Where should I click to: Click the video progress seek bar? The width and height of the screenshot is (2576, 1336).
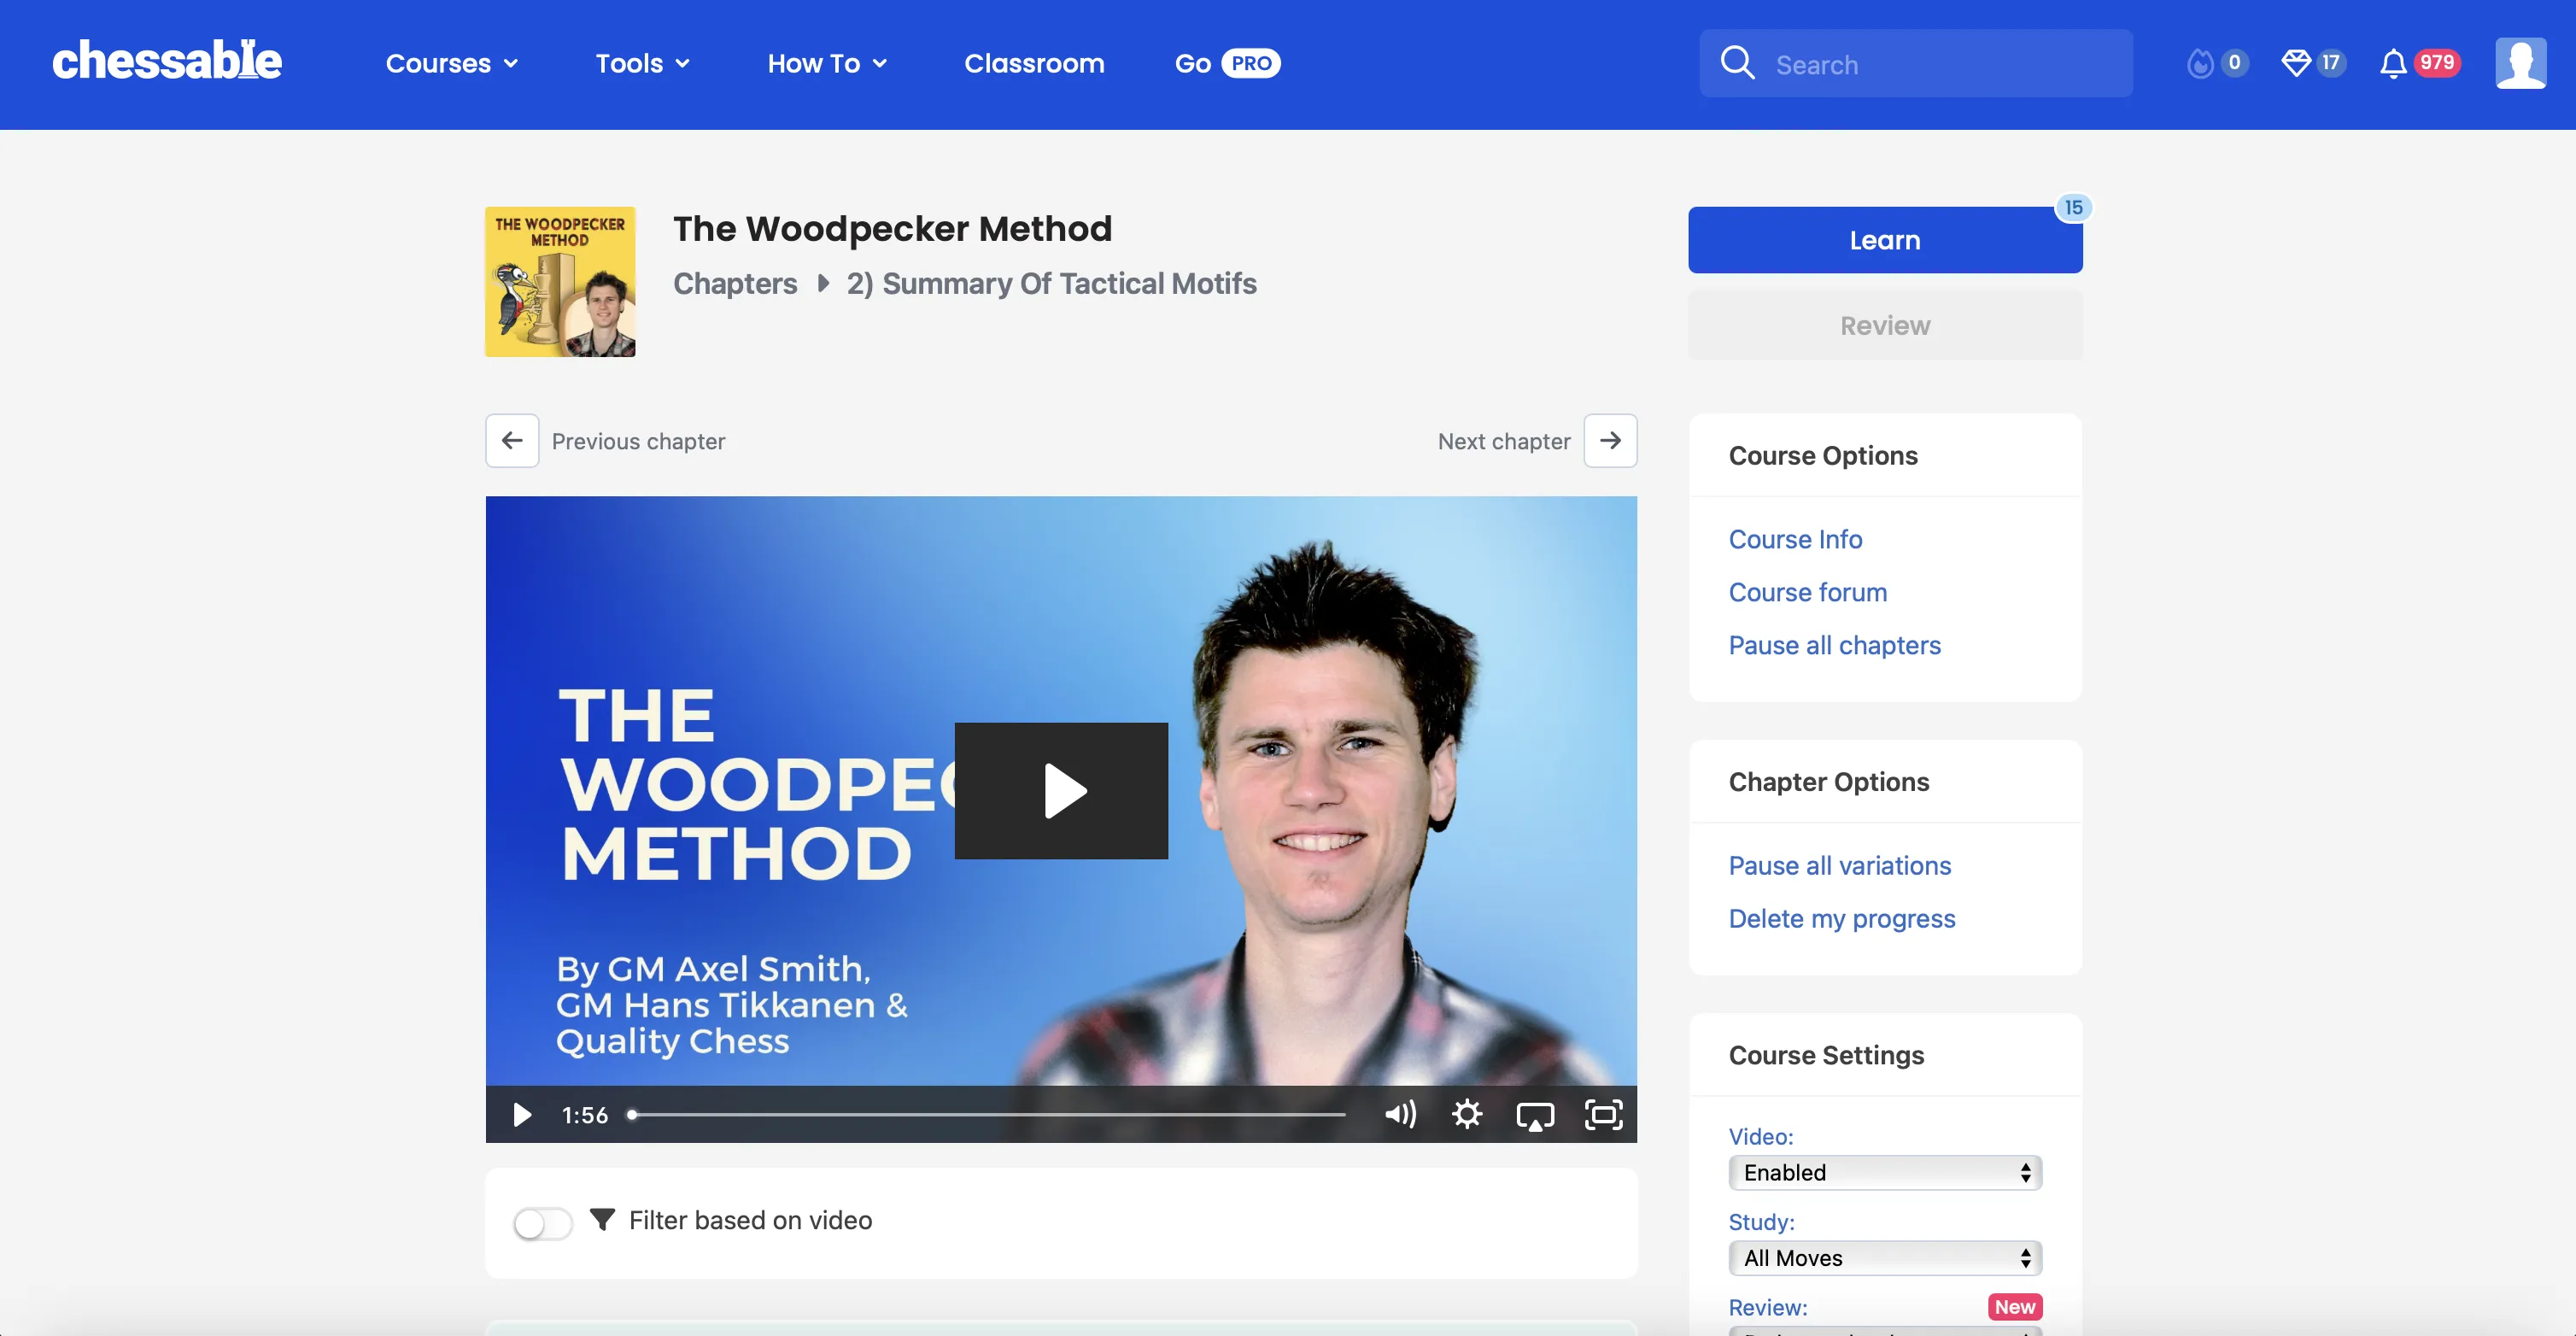(988, 1114)
